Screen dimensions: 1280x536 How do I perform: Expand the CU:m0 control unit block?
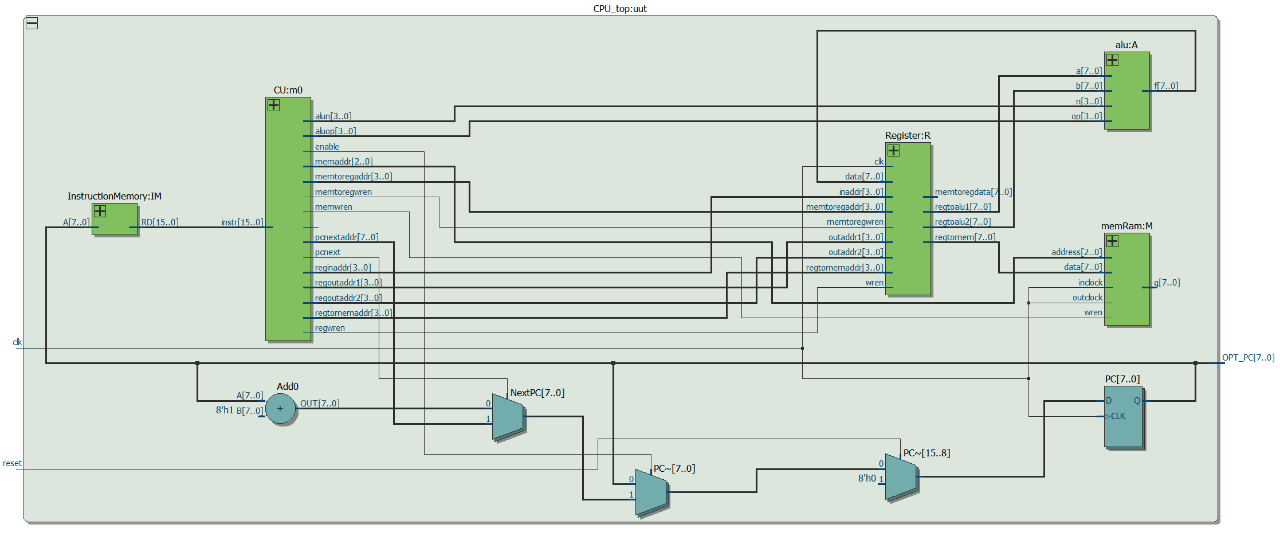tap(273, 105)
